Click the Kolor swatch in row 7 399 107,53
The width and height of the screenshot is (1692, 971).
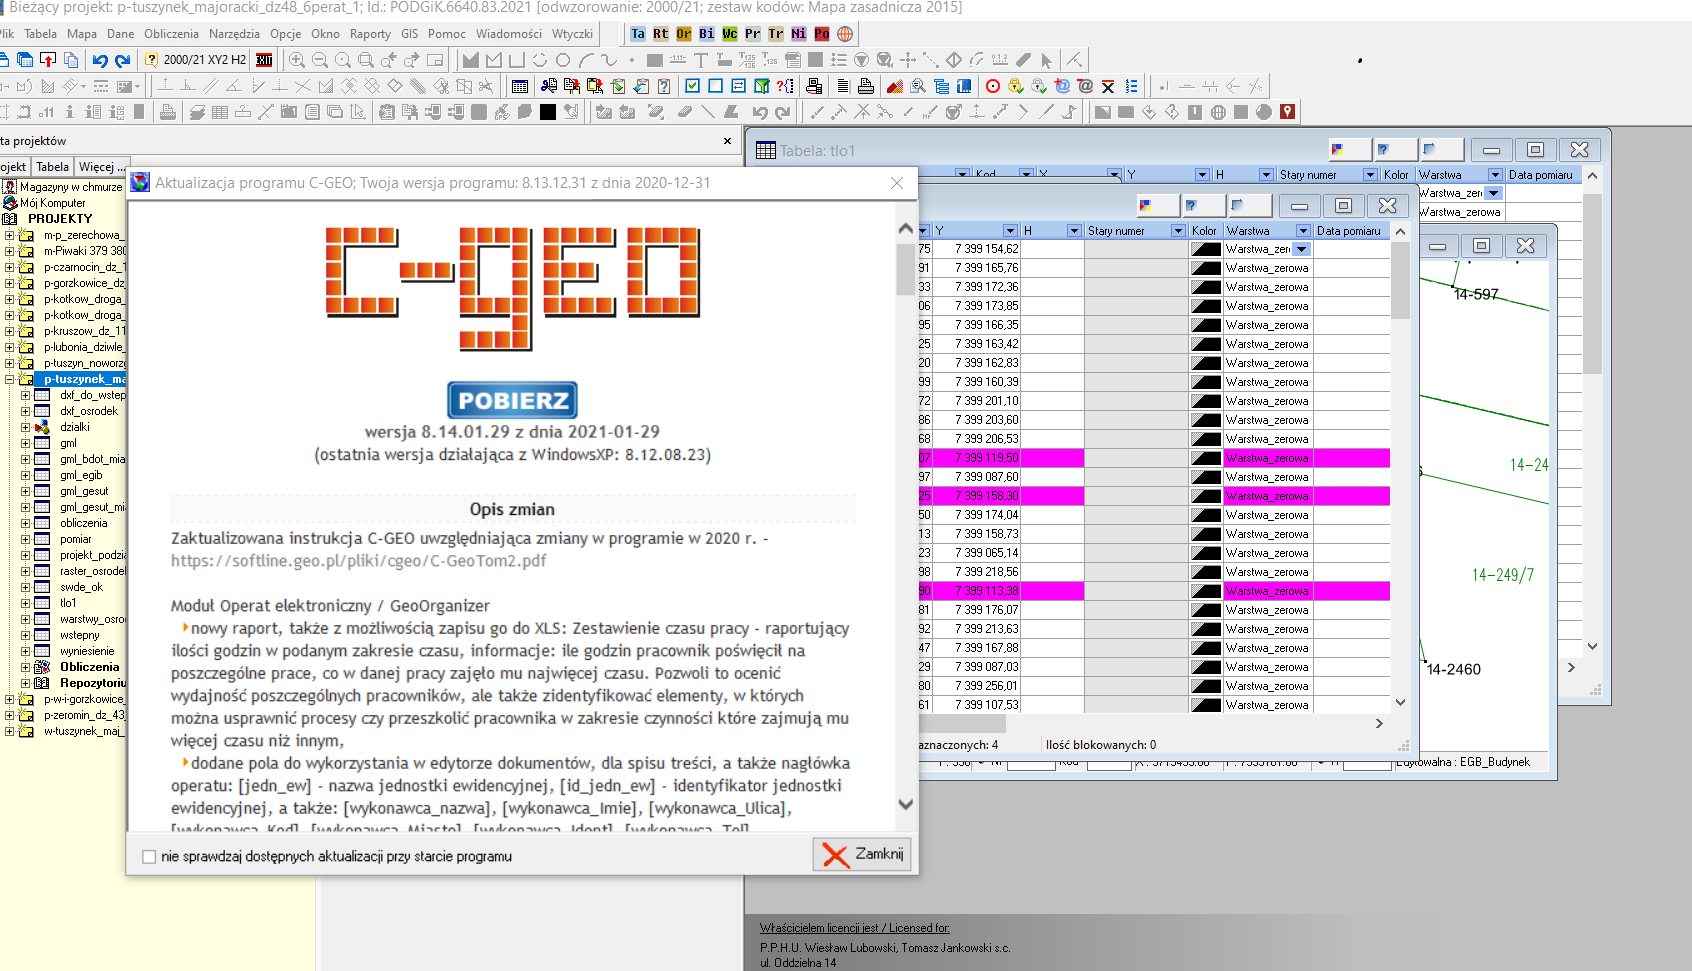pos(1205,705)
